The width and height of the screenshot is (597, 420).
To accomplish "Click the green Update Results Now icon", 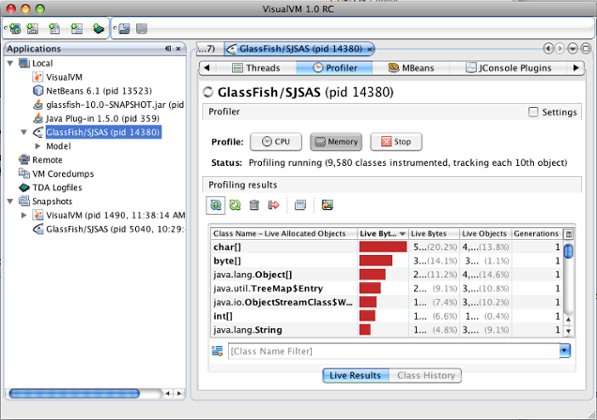I will point(235,205).
